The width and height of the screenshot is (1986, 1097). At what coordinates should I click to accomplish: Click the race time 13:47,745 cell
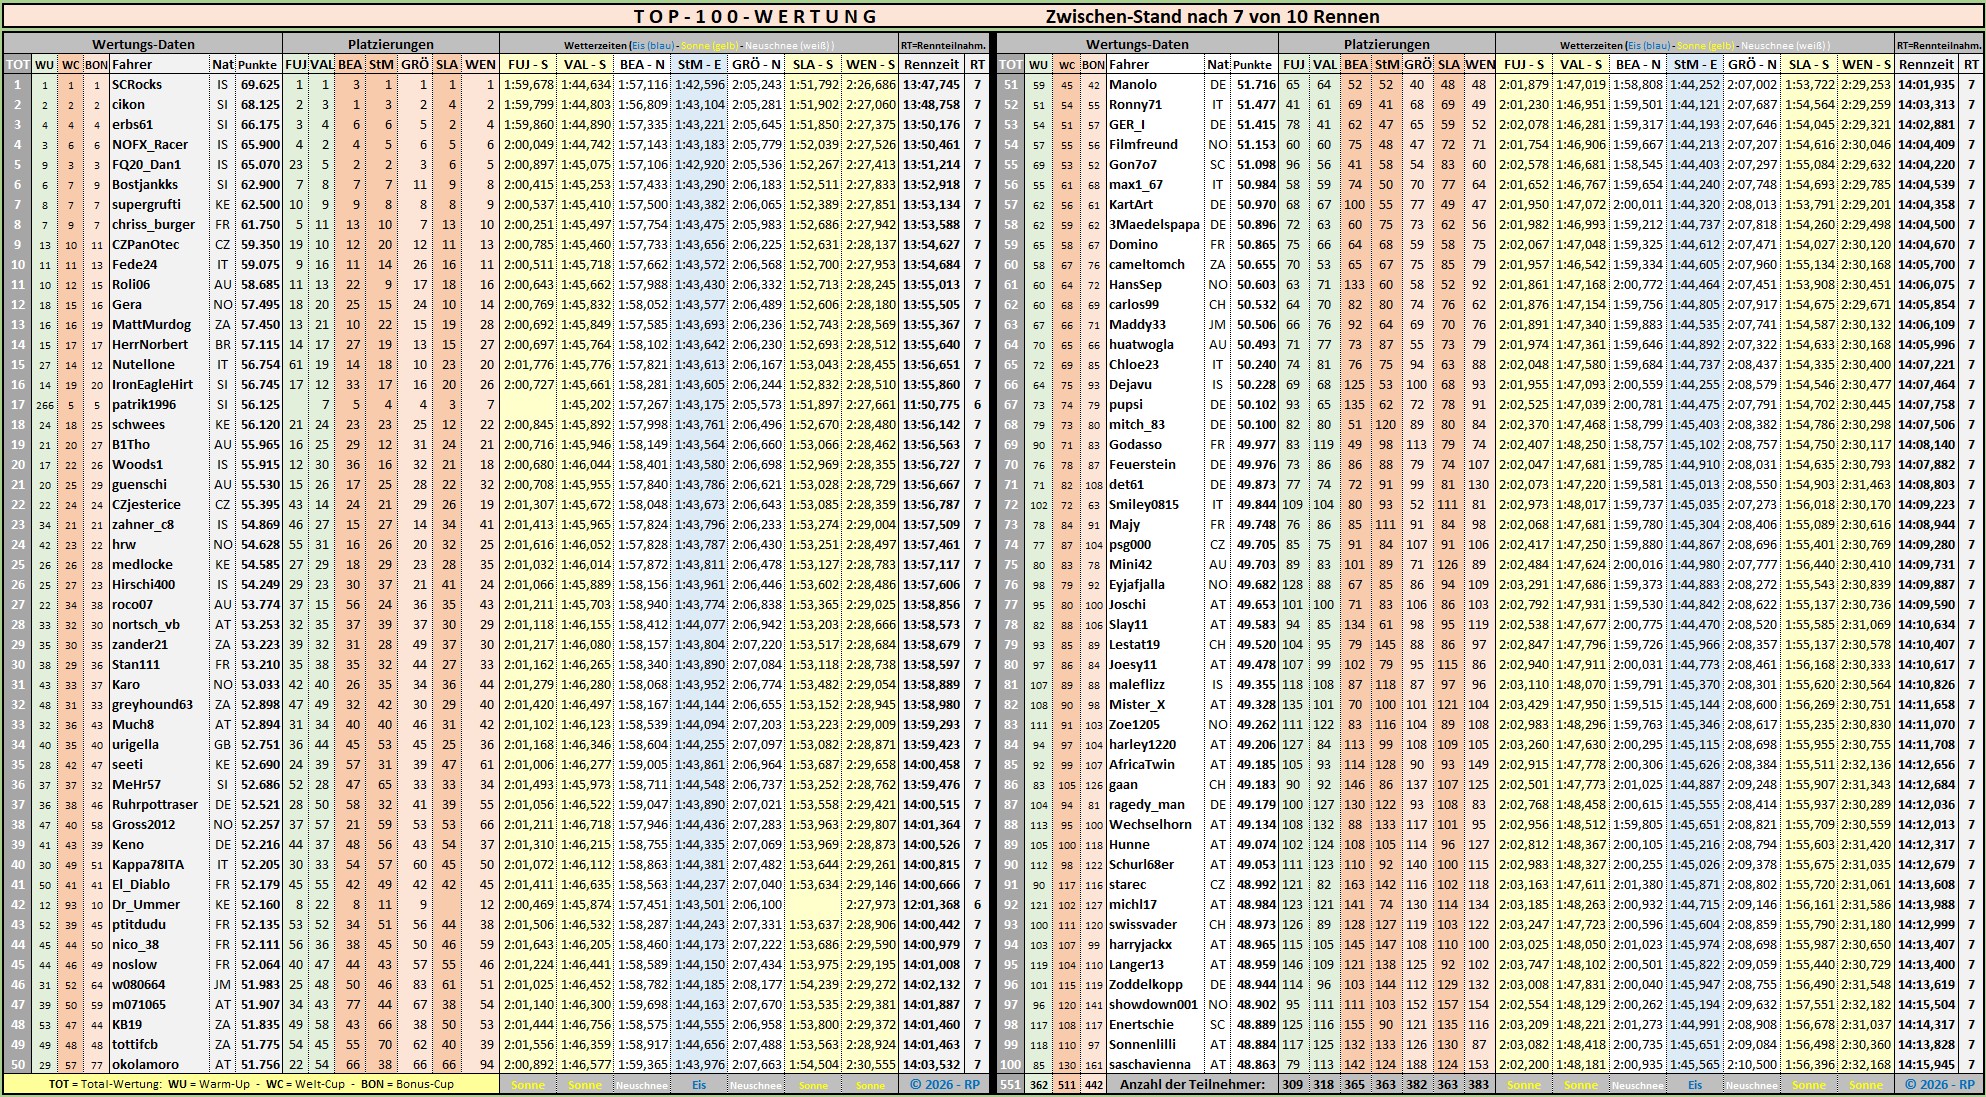click(930, 85)
